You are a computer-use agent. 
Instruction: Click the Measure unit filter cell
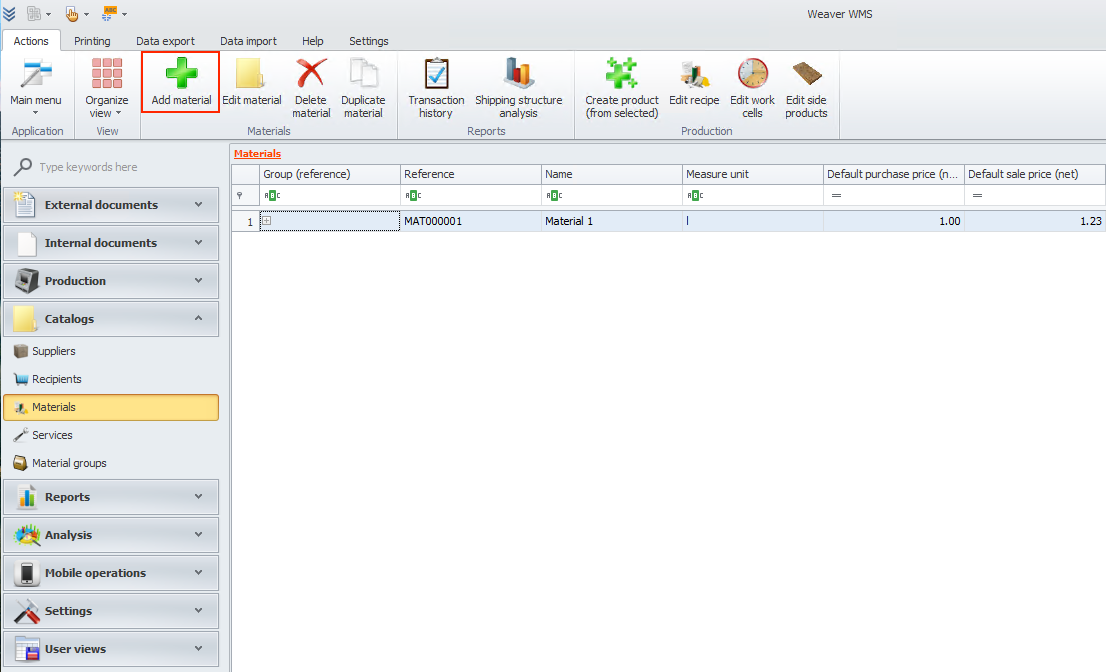(753, 195)
